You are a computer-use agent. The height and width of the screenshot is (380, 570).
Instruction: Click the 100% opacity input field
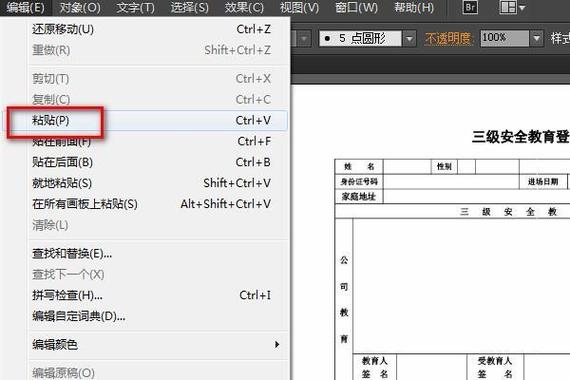[x=505, y=38]
